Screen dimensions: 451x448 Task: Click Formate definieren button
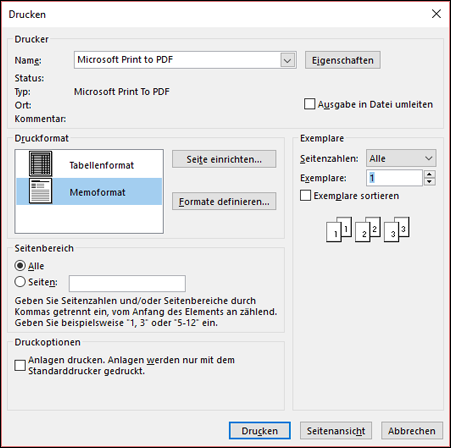pos(224,201)
